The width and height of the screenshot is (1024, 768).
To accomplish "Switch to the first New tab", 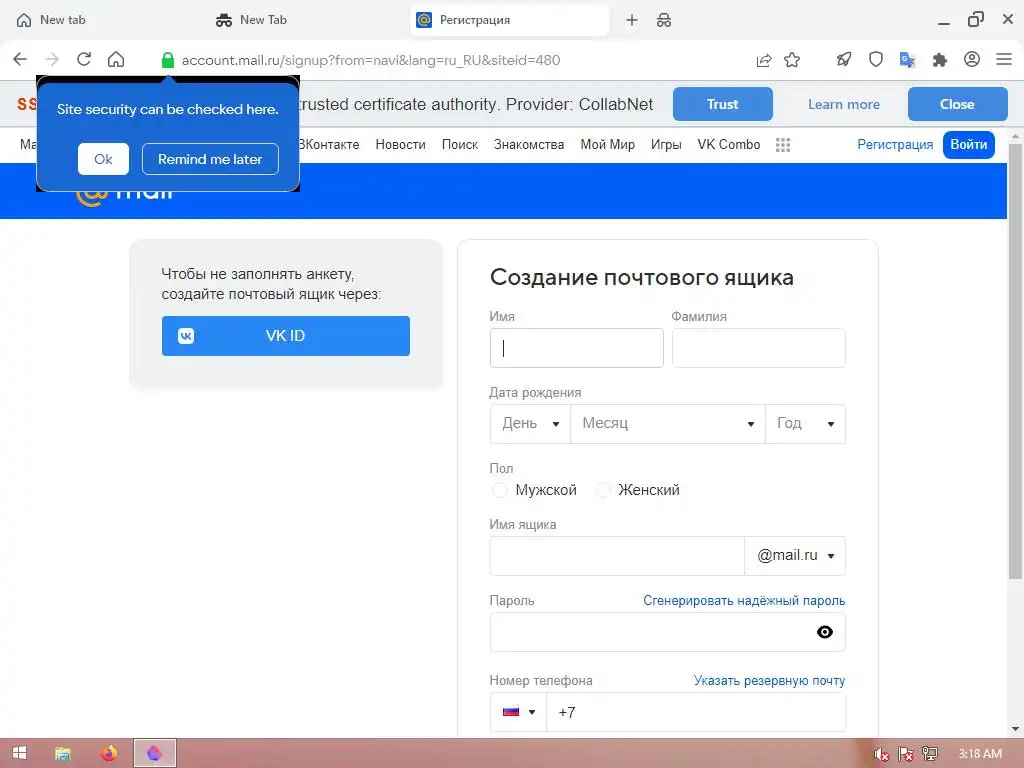I will pyautogui.click(x=63, y=20).
